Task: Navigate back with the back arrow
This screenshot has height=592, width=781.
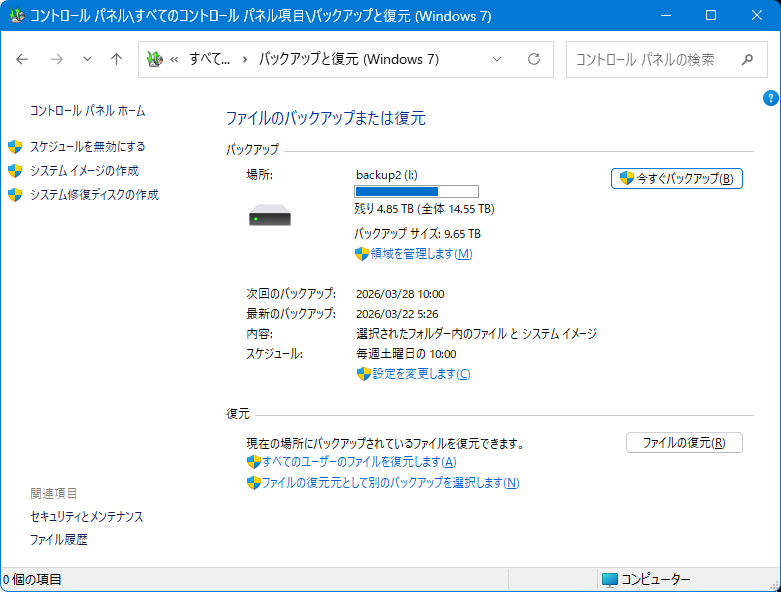Action: (23, 59)
